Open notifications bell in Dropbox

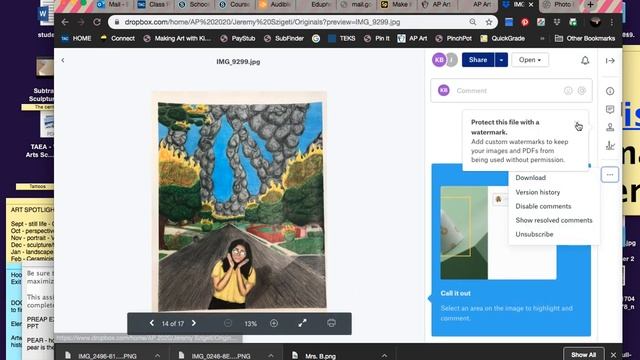click(x=585, y=60)
